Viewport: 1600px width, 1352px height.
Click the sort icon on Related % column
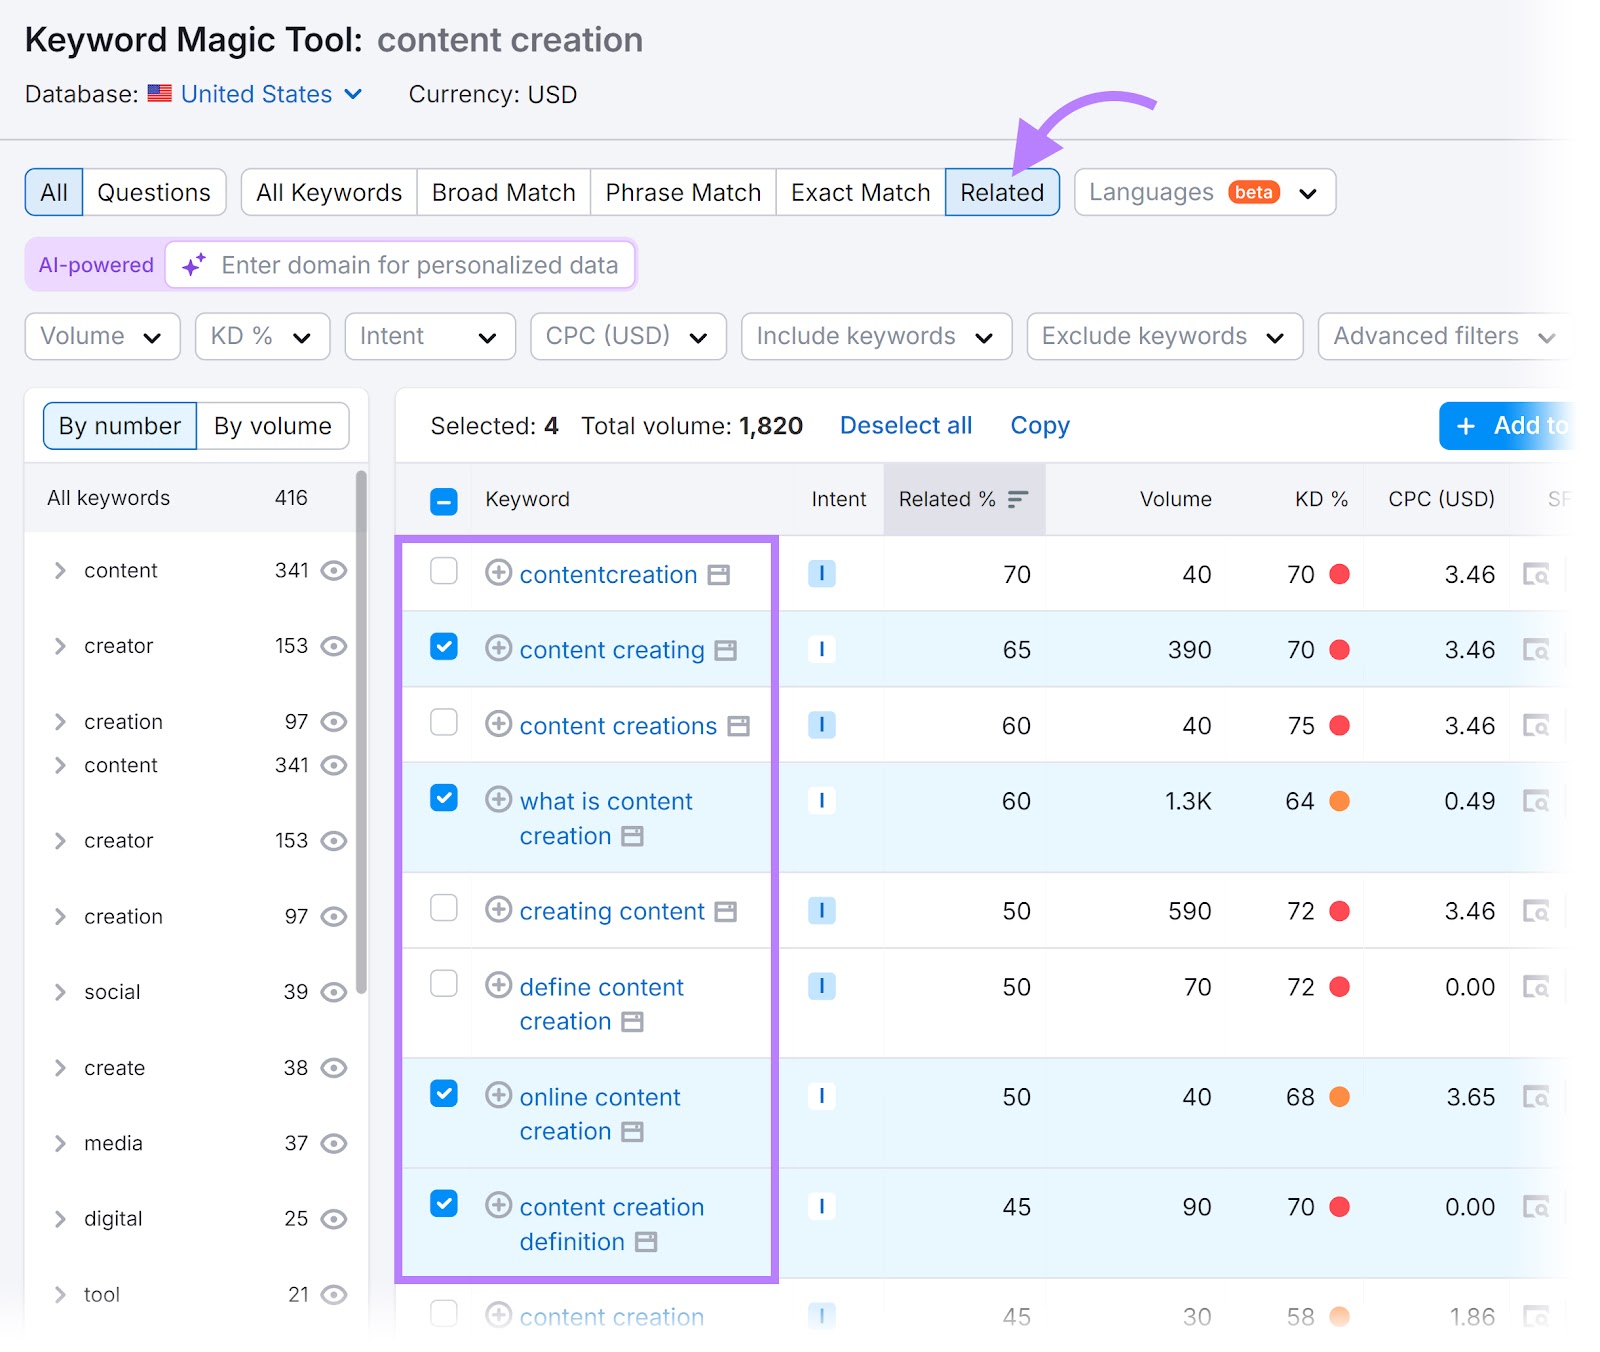[x=1017, y=497]
